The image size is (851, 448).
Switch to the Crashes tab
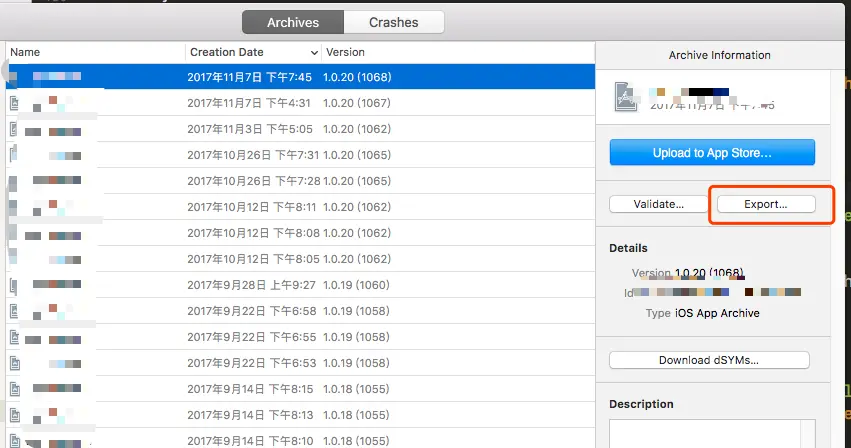(394, 22)
